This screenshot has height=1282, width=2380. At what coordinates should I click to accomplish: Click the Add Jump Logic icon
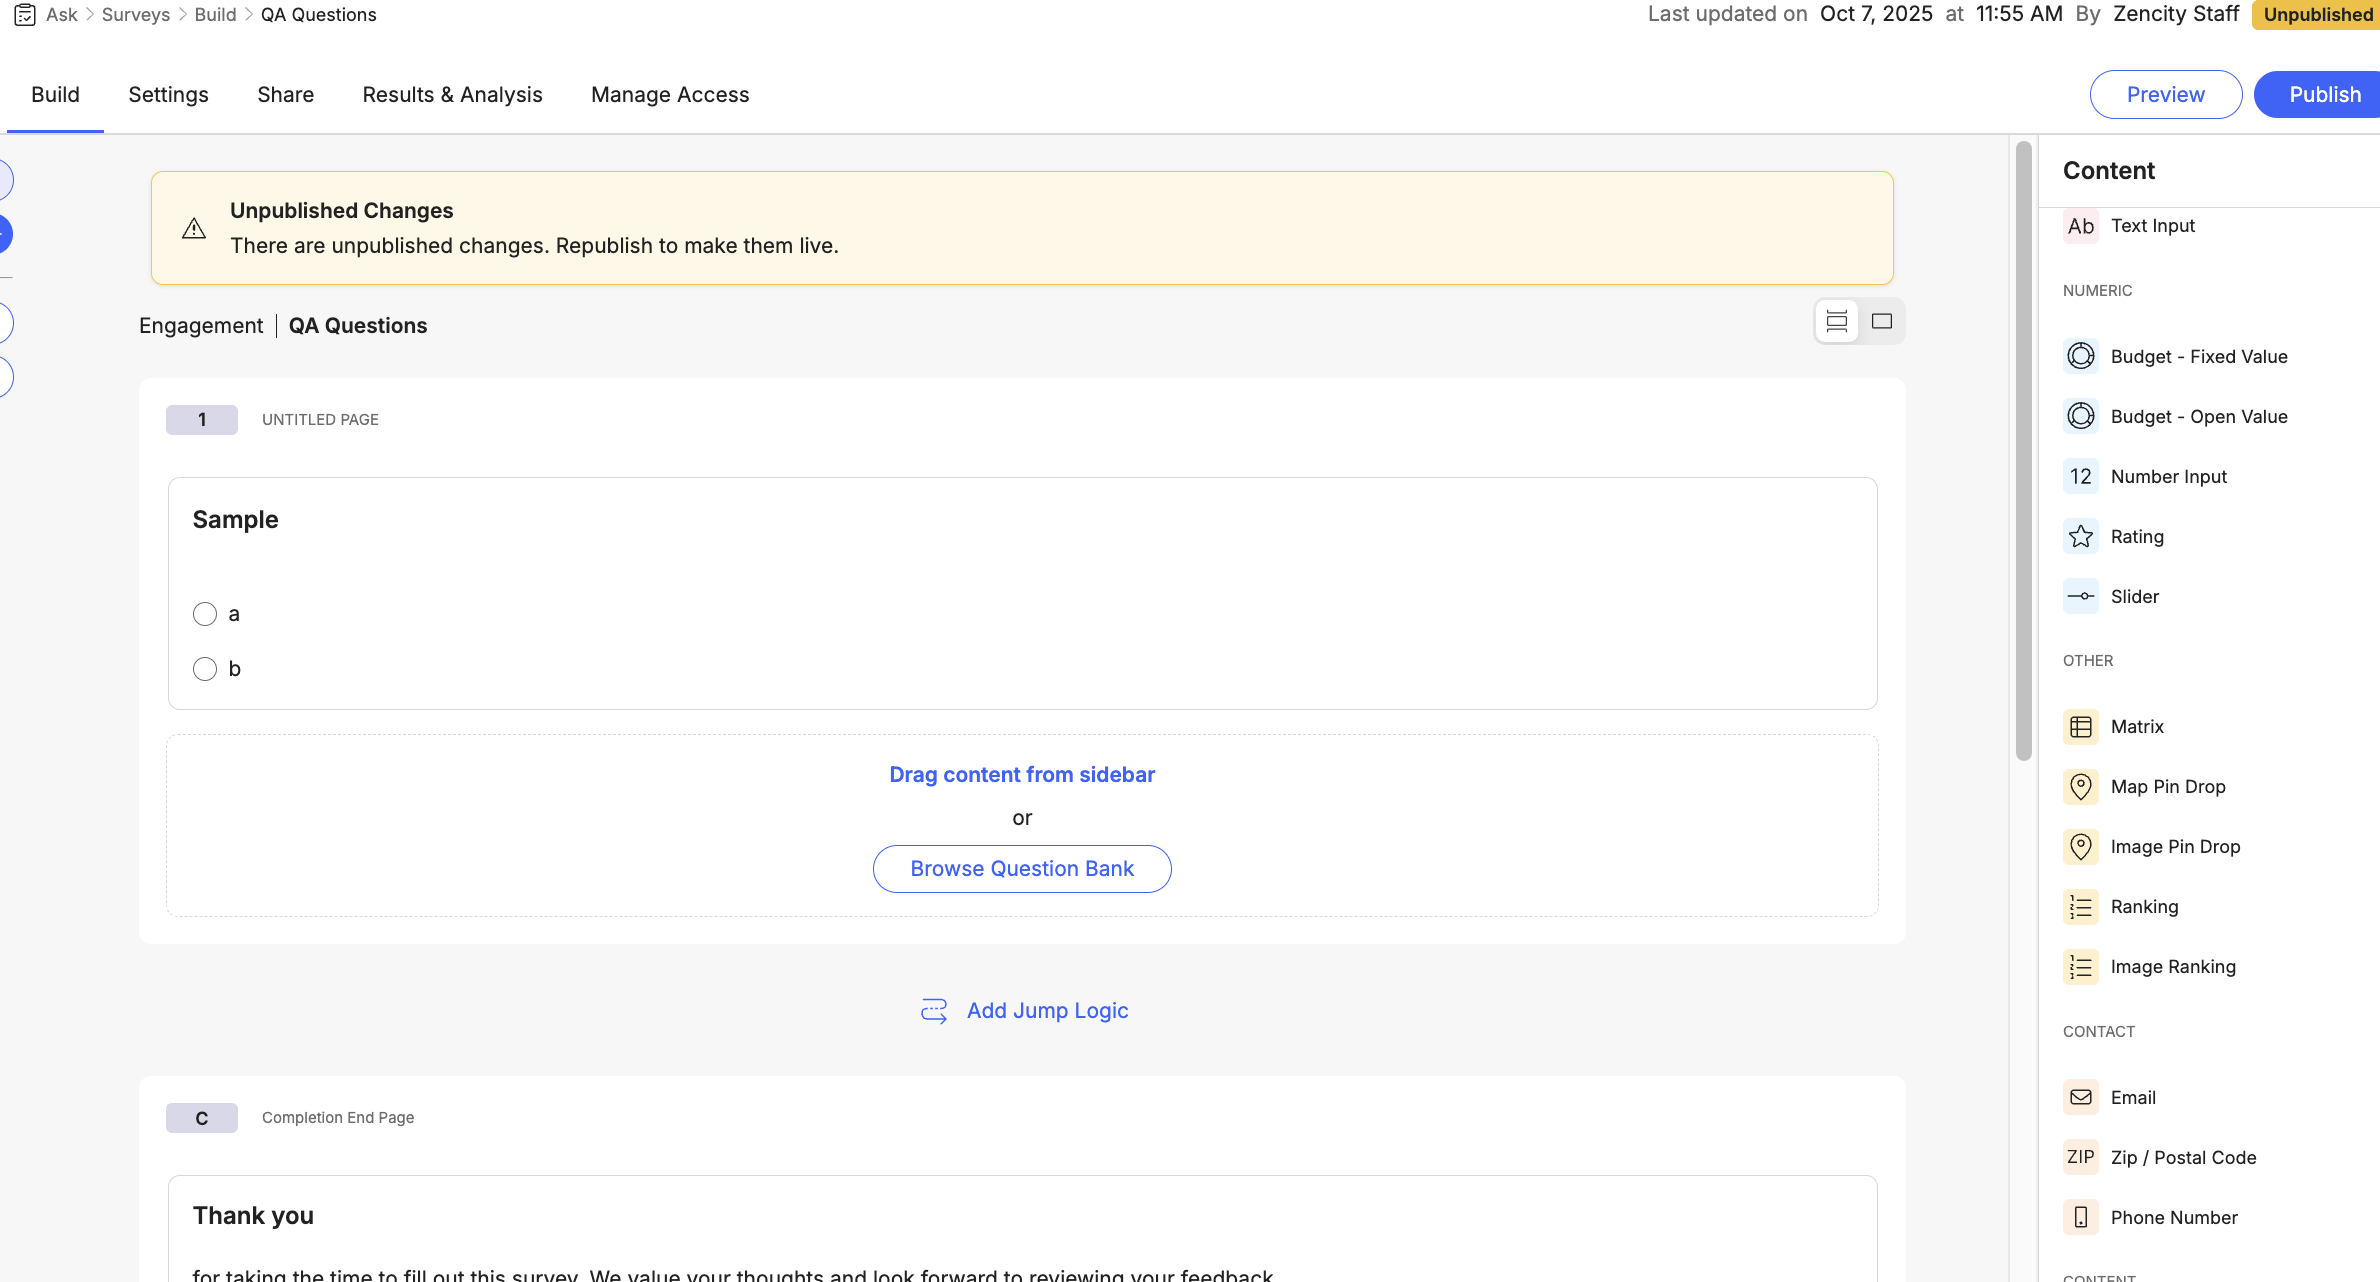[934, 1011]
